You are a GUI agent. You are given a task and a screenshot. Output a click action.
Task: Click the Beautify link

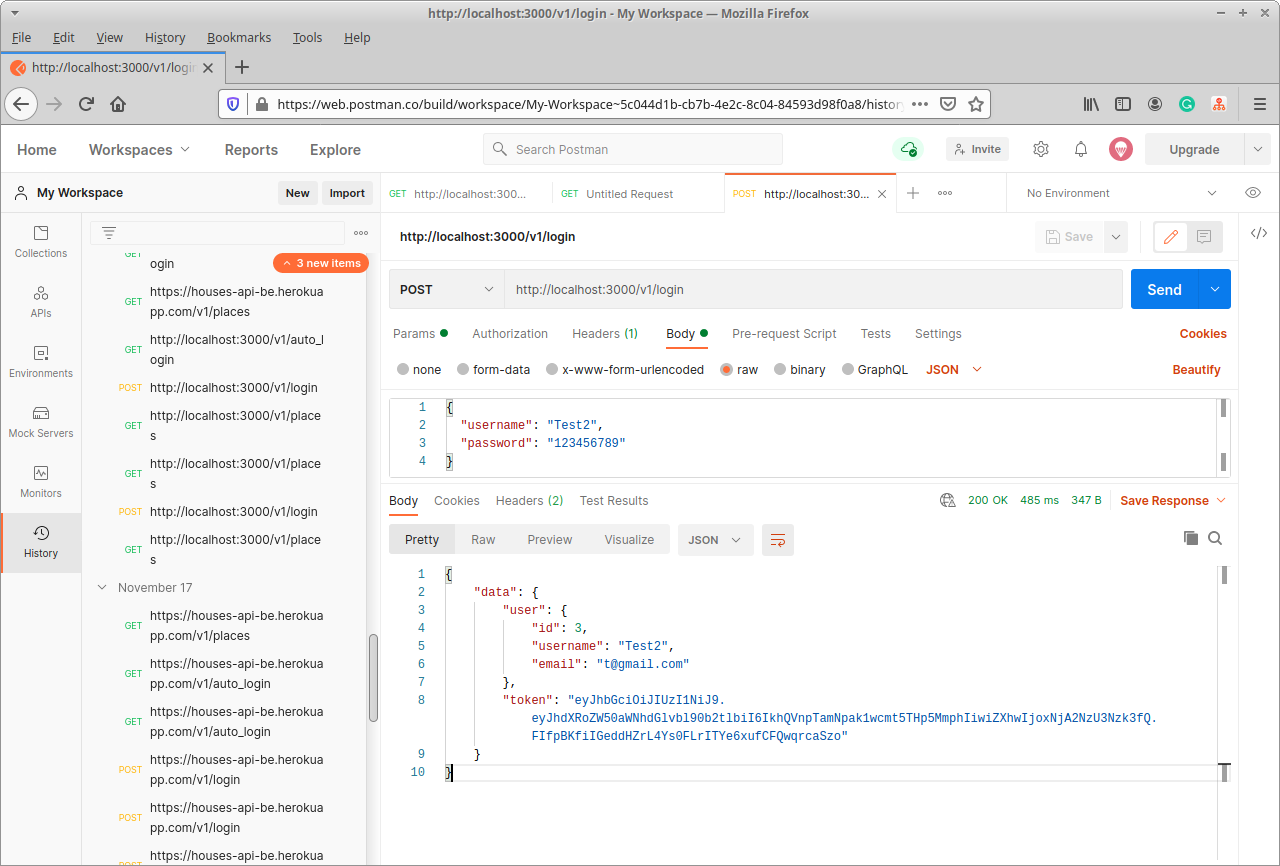point(1196,369)
